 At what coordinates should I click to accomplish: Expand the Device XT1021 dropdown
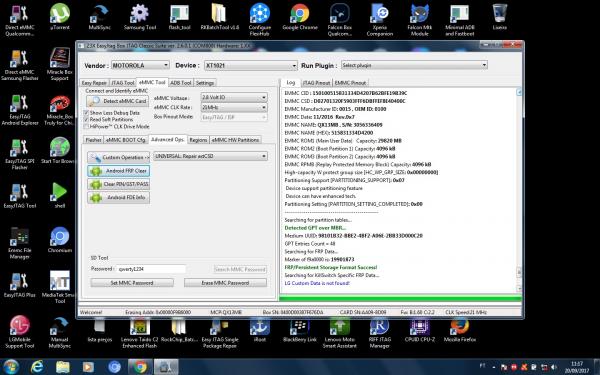click(x=251, y=65)
